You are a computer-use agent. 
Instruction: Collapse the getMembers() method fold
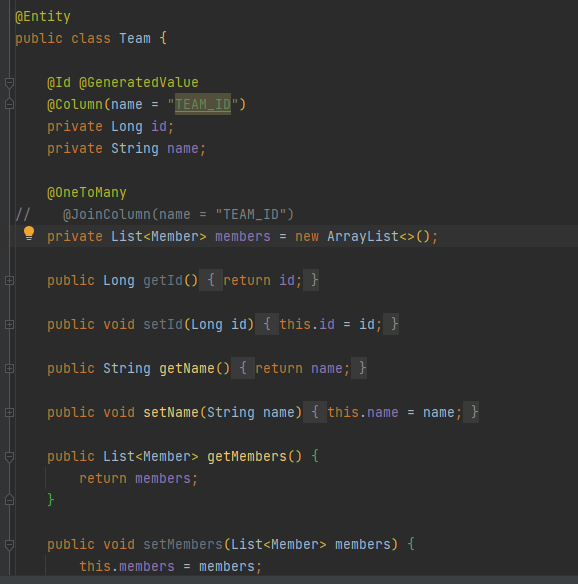click(10, 457)
